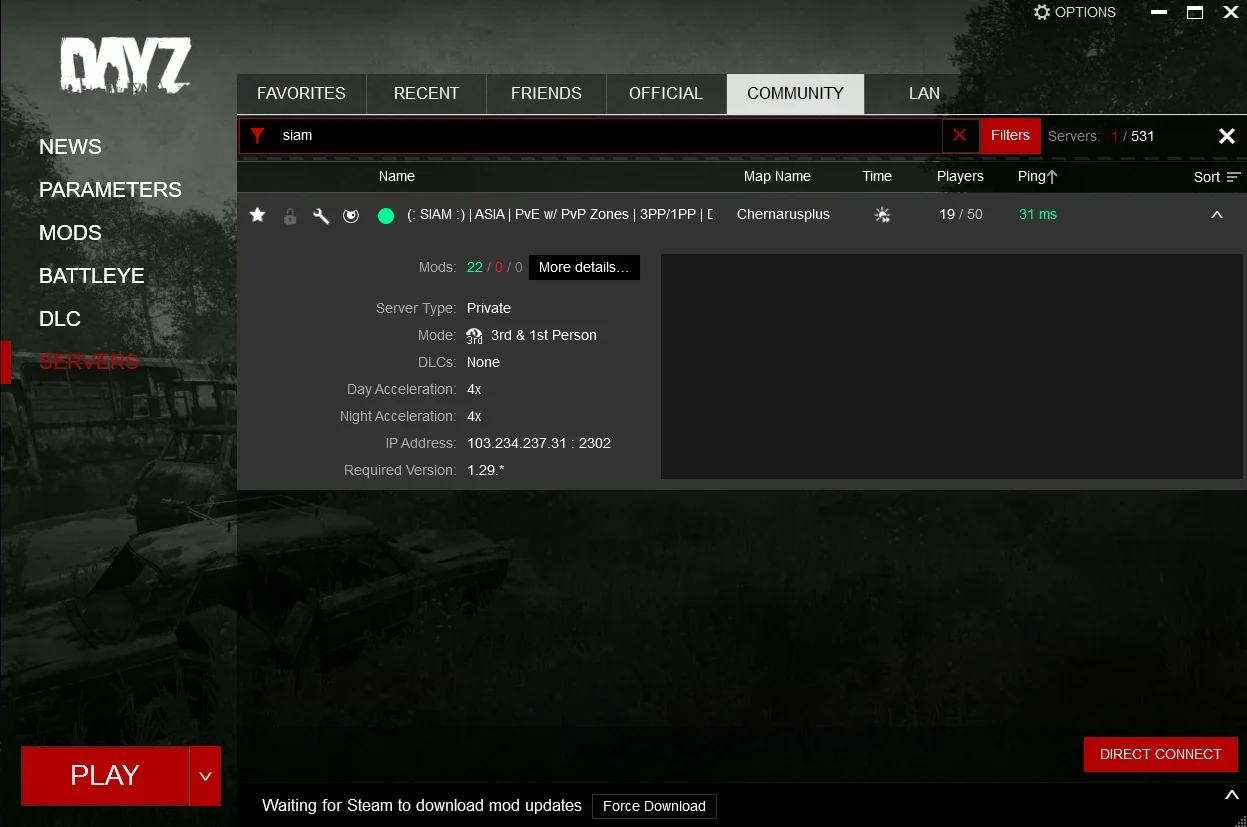Sort by Map Name column header
Image resolution: width=1247 pixels, height=827 pixels.
point(777,176)
